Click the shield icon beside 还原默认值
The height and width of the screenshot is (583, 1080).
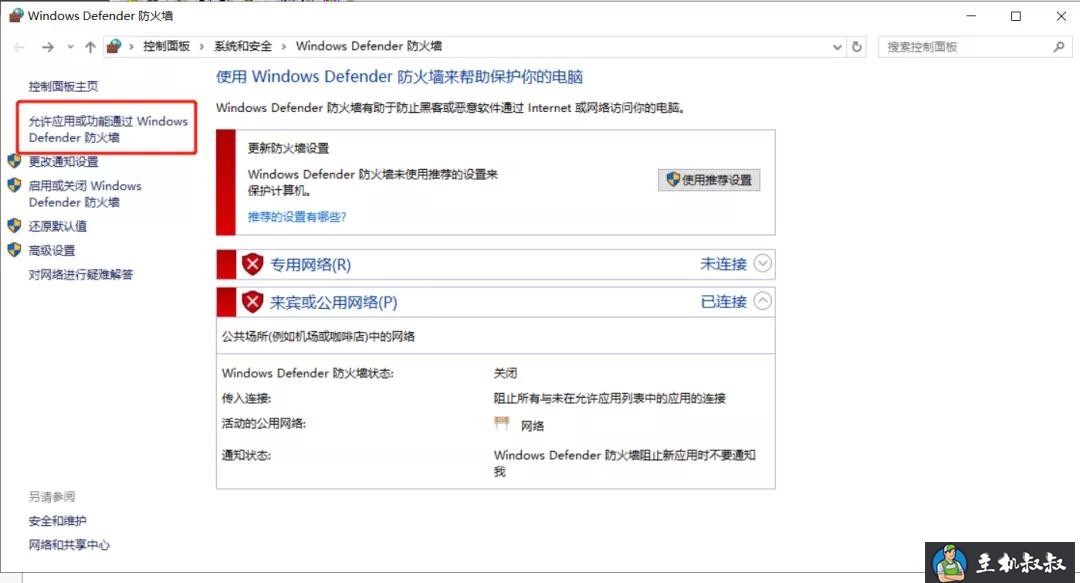pyautogui.click(x=14, y=225)
